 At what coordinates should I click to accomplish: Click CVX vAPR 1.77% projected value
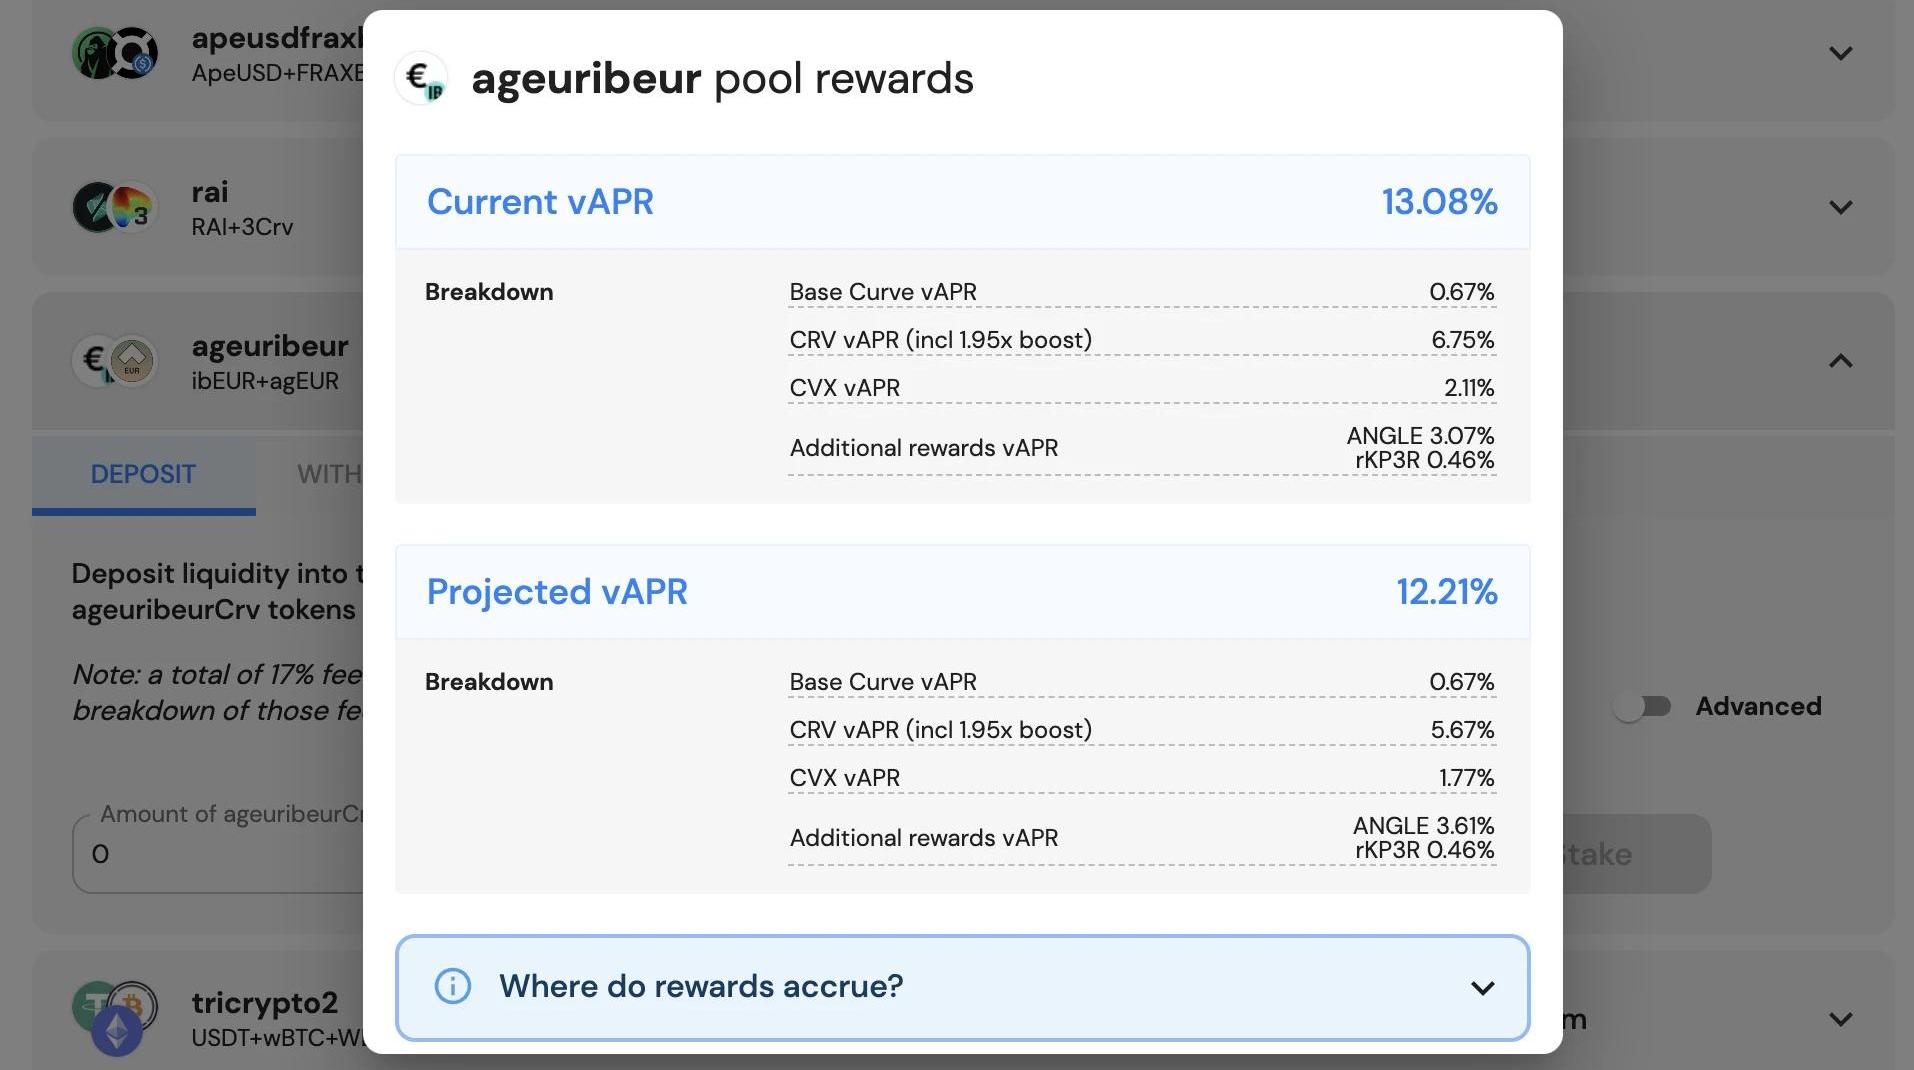tap(1466, 778)
